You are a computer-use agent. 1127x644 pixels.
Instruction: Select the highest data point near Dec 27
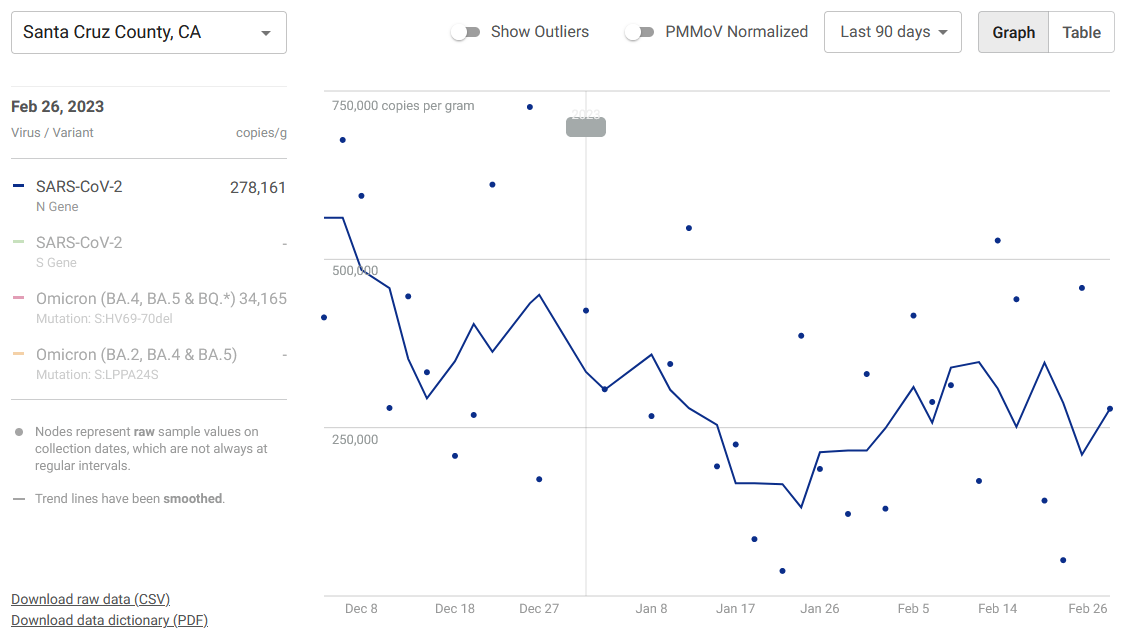[530, 107]
